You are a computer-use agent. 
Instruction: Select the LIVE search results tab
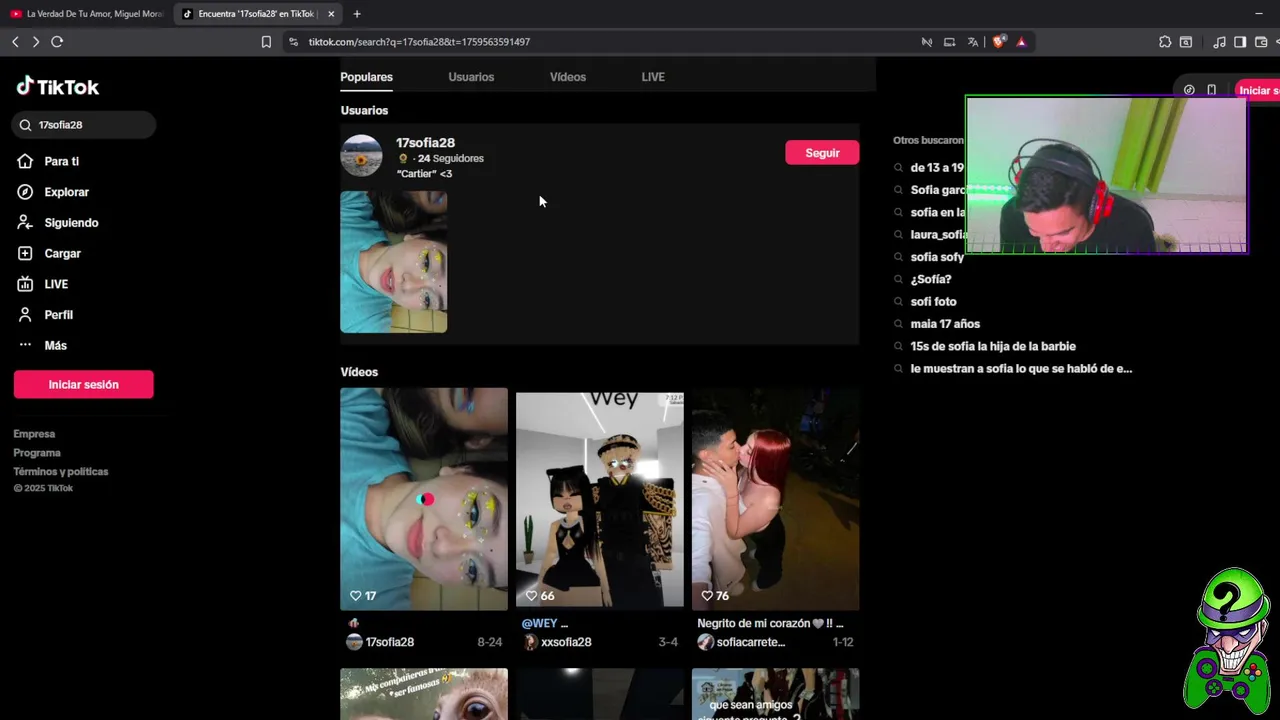tap(653, 77)
